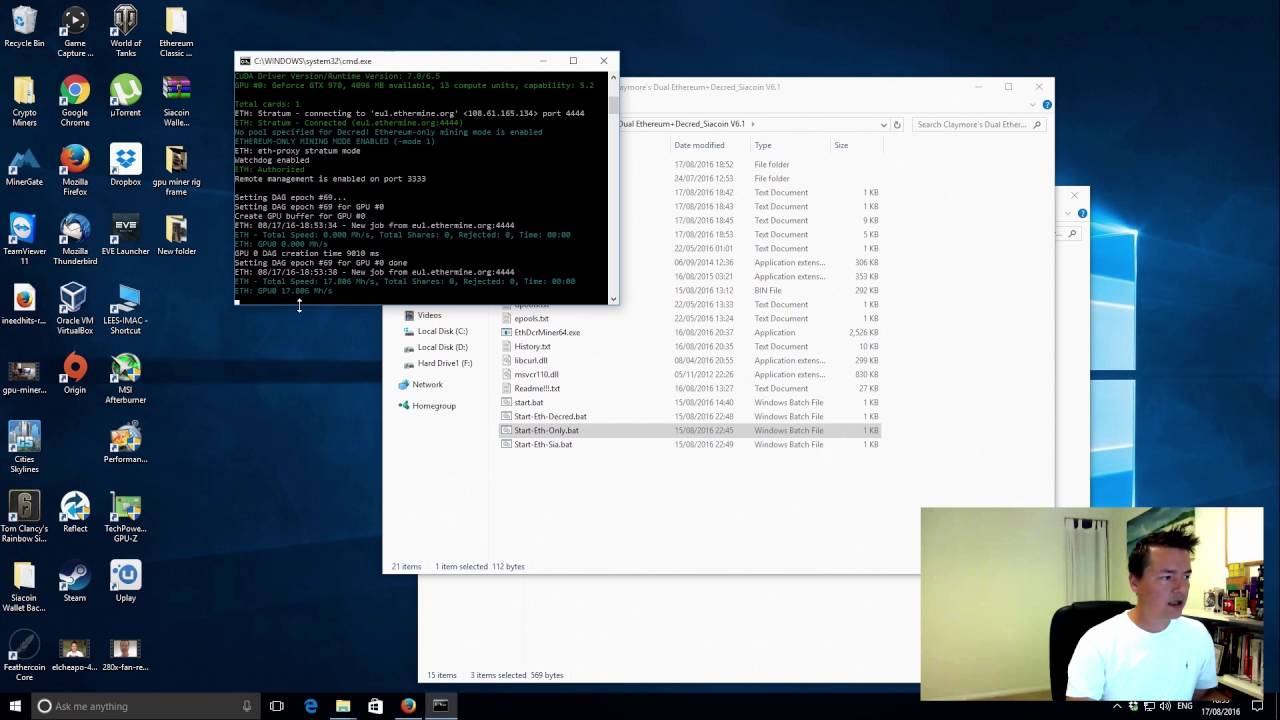Click the Search Claymore's Dual Ether search field
Screen dimensions: 1280x720
(979, 124)
